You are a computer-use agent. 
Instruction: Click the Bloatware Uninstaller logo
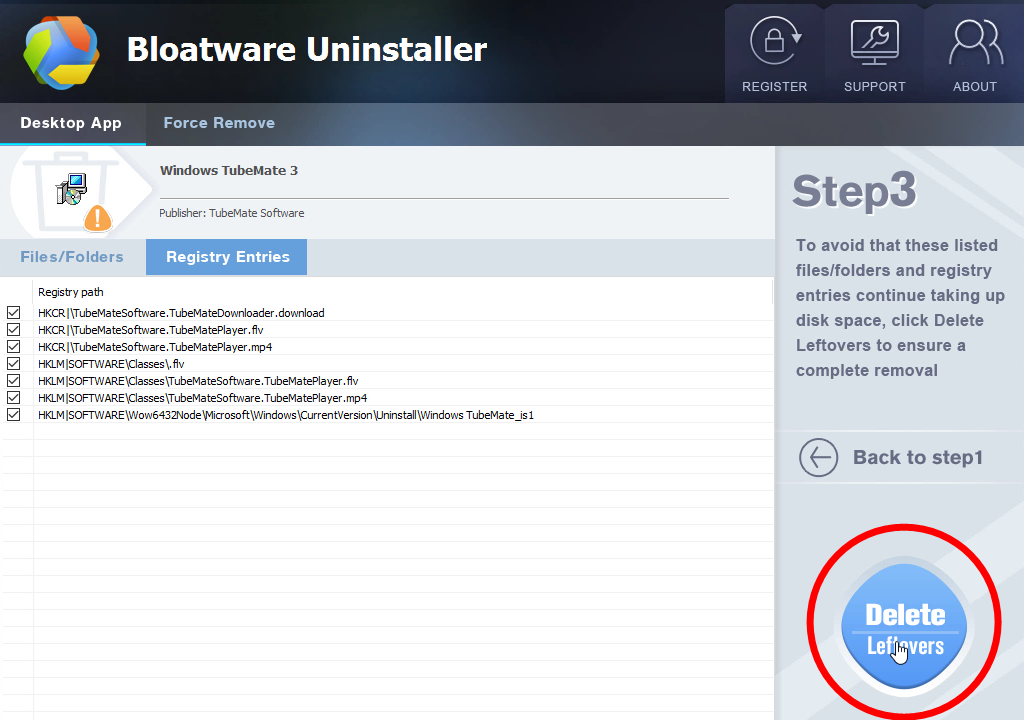tap(61, 52)
